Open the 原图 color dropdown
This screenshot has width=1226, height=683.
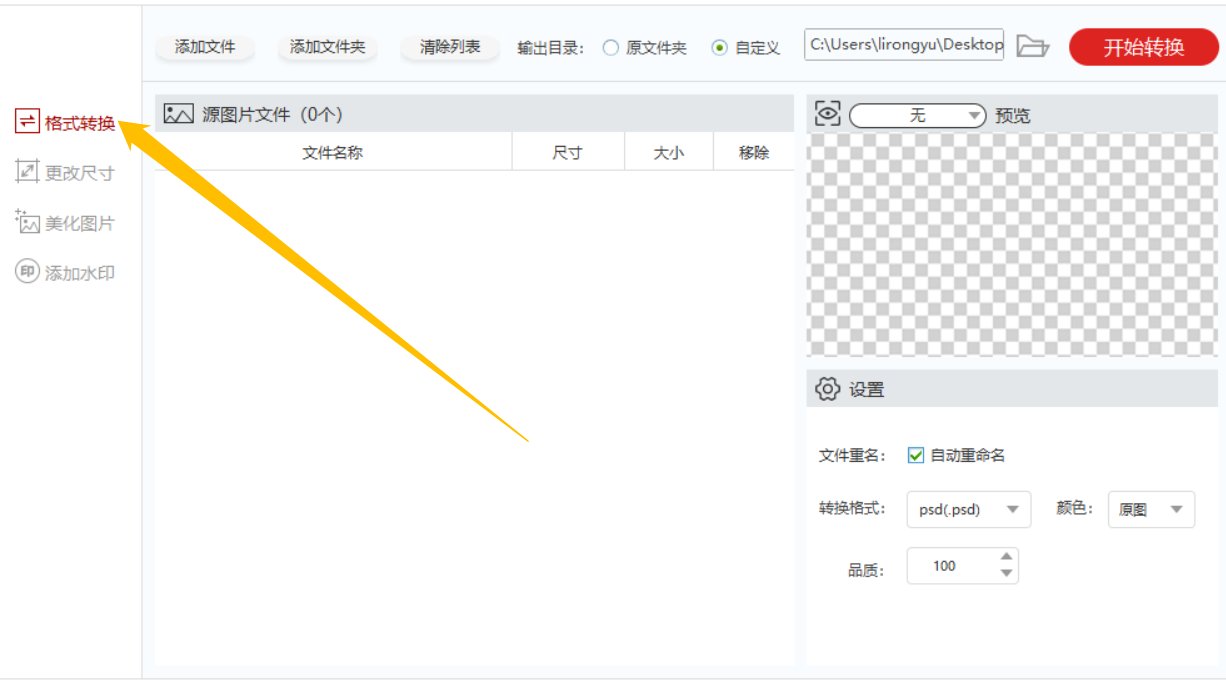tap(1149, 509)
